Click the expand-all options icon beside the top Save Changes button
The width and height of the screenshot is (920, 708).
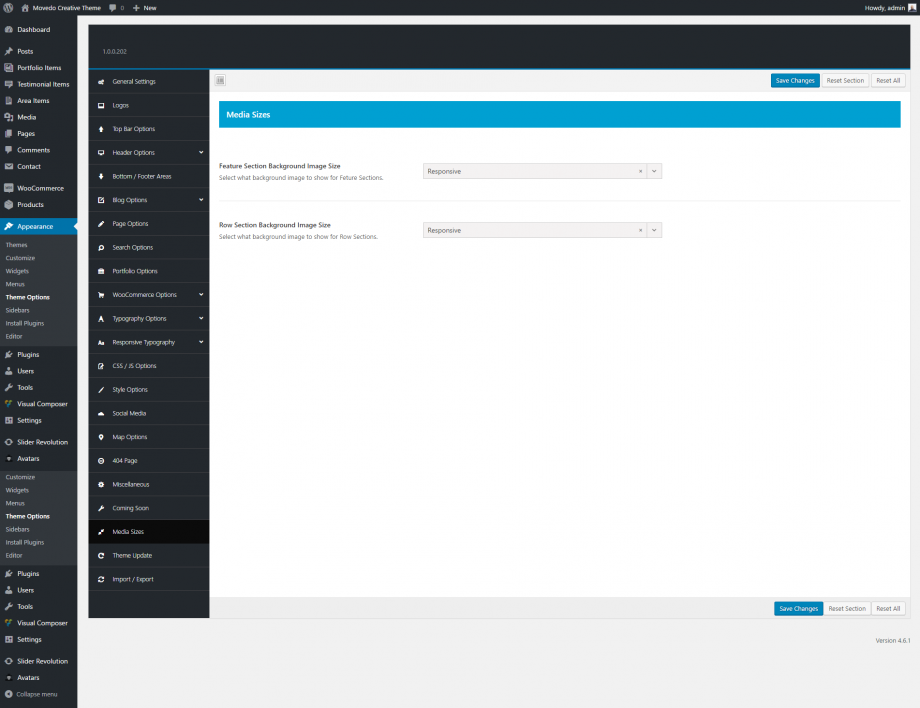click(220, 80)
